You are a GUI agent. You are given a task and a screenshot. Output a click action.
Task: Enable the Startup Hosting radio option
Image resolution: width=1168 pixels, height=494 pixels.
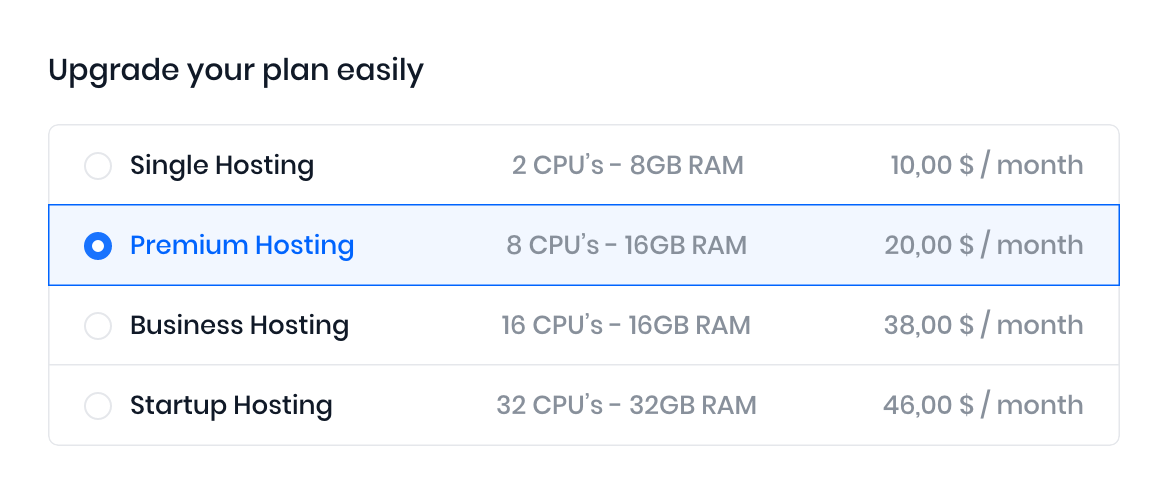(98, 405)
